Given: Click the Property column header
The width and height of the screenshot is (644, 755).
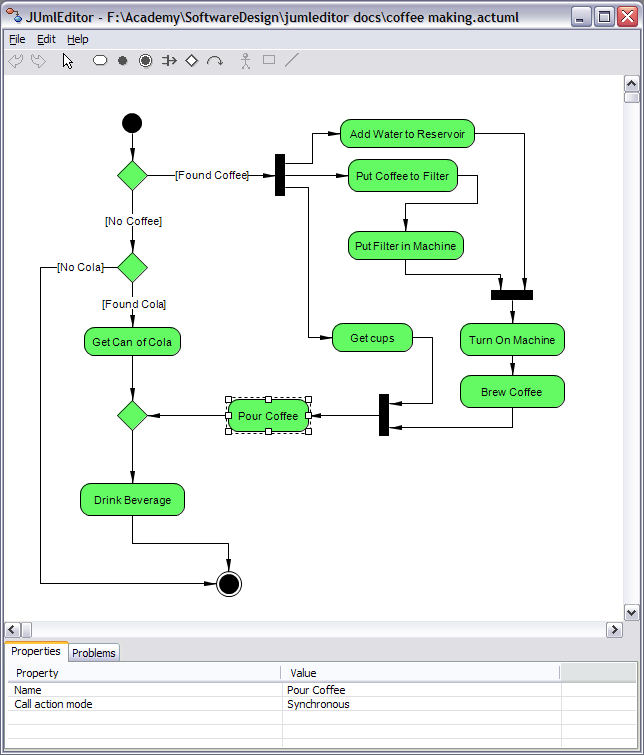Looking at the screenshot, I should pyautogui.click(x=145, y=673).
